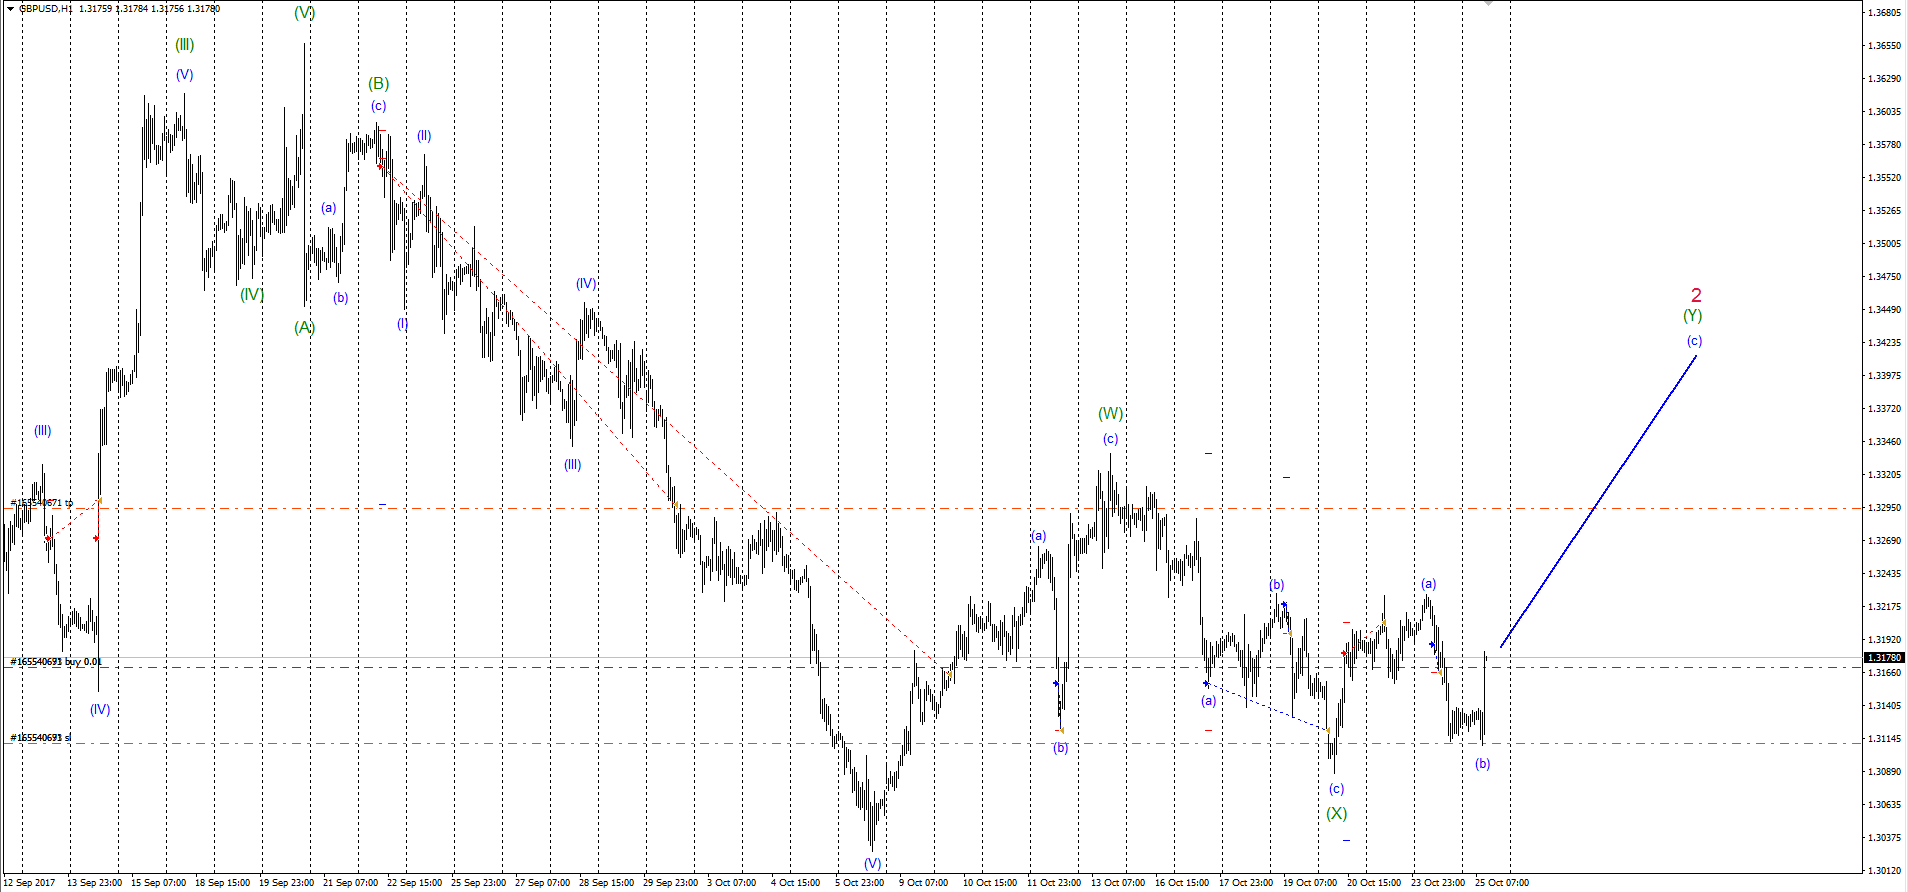Click the blue (c) label above (X)
This screenshot has height=892, width=1908.
click(1336, 789)
